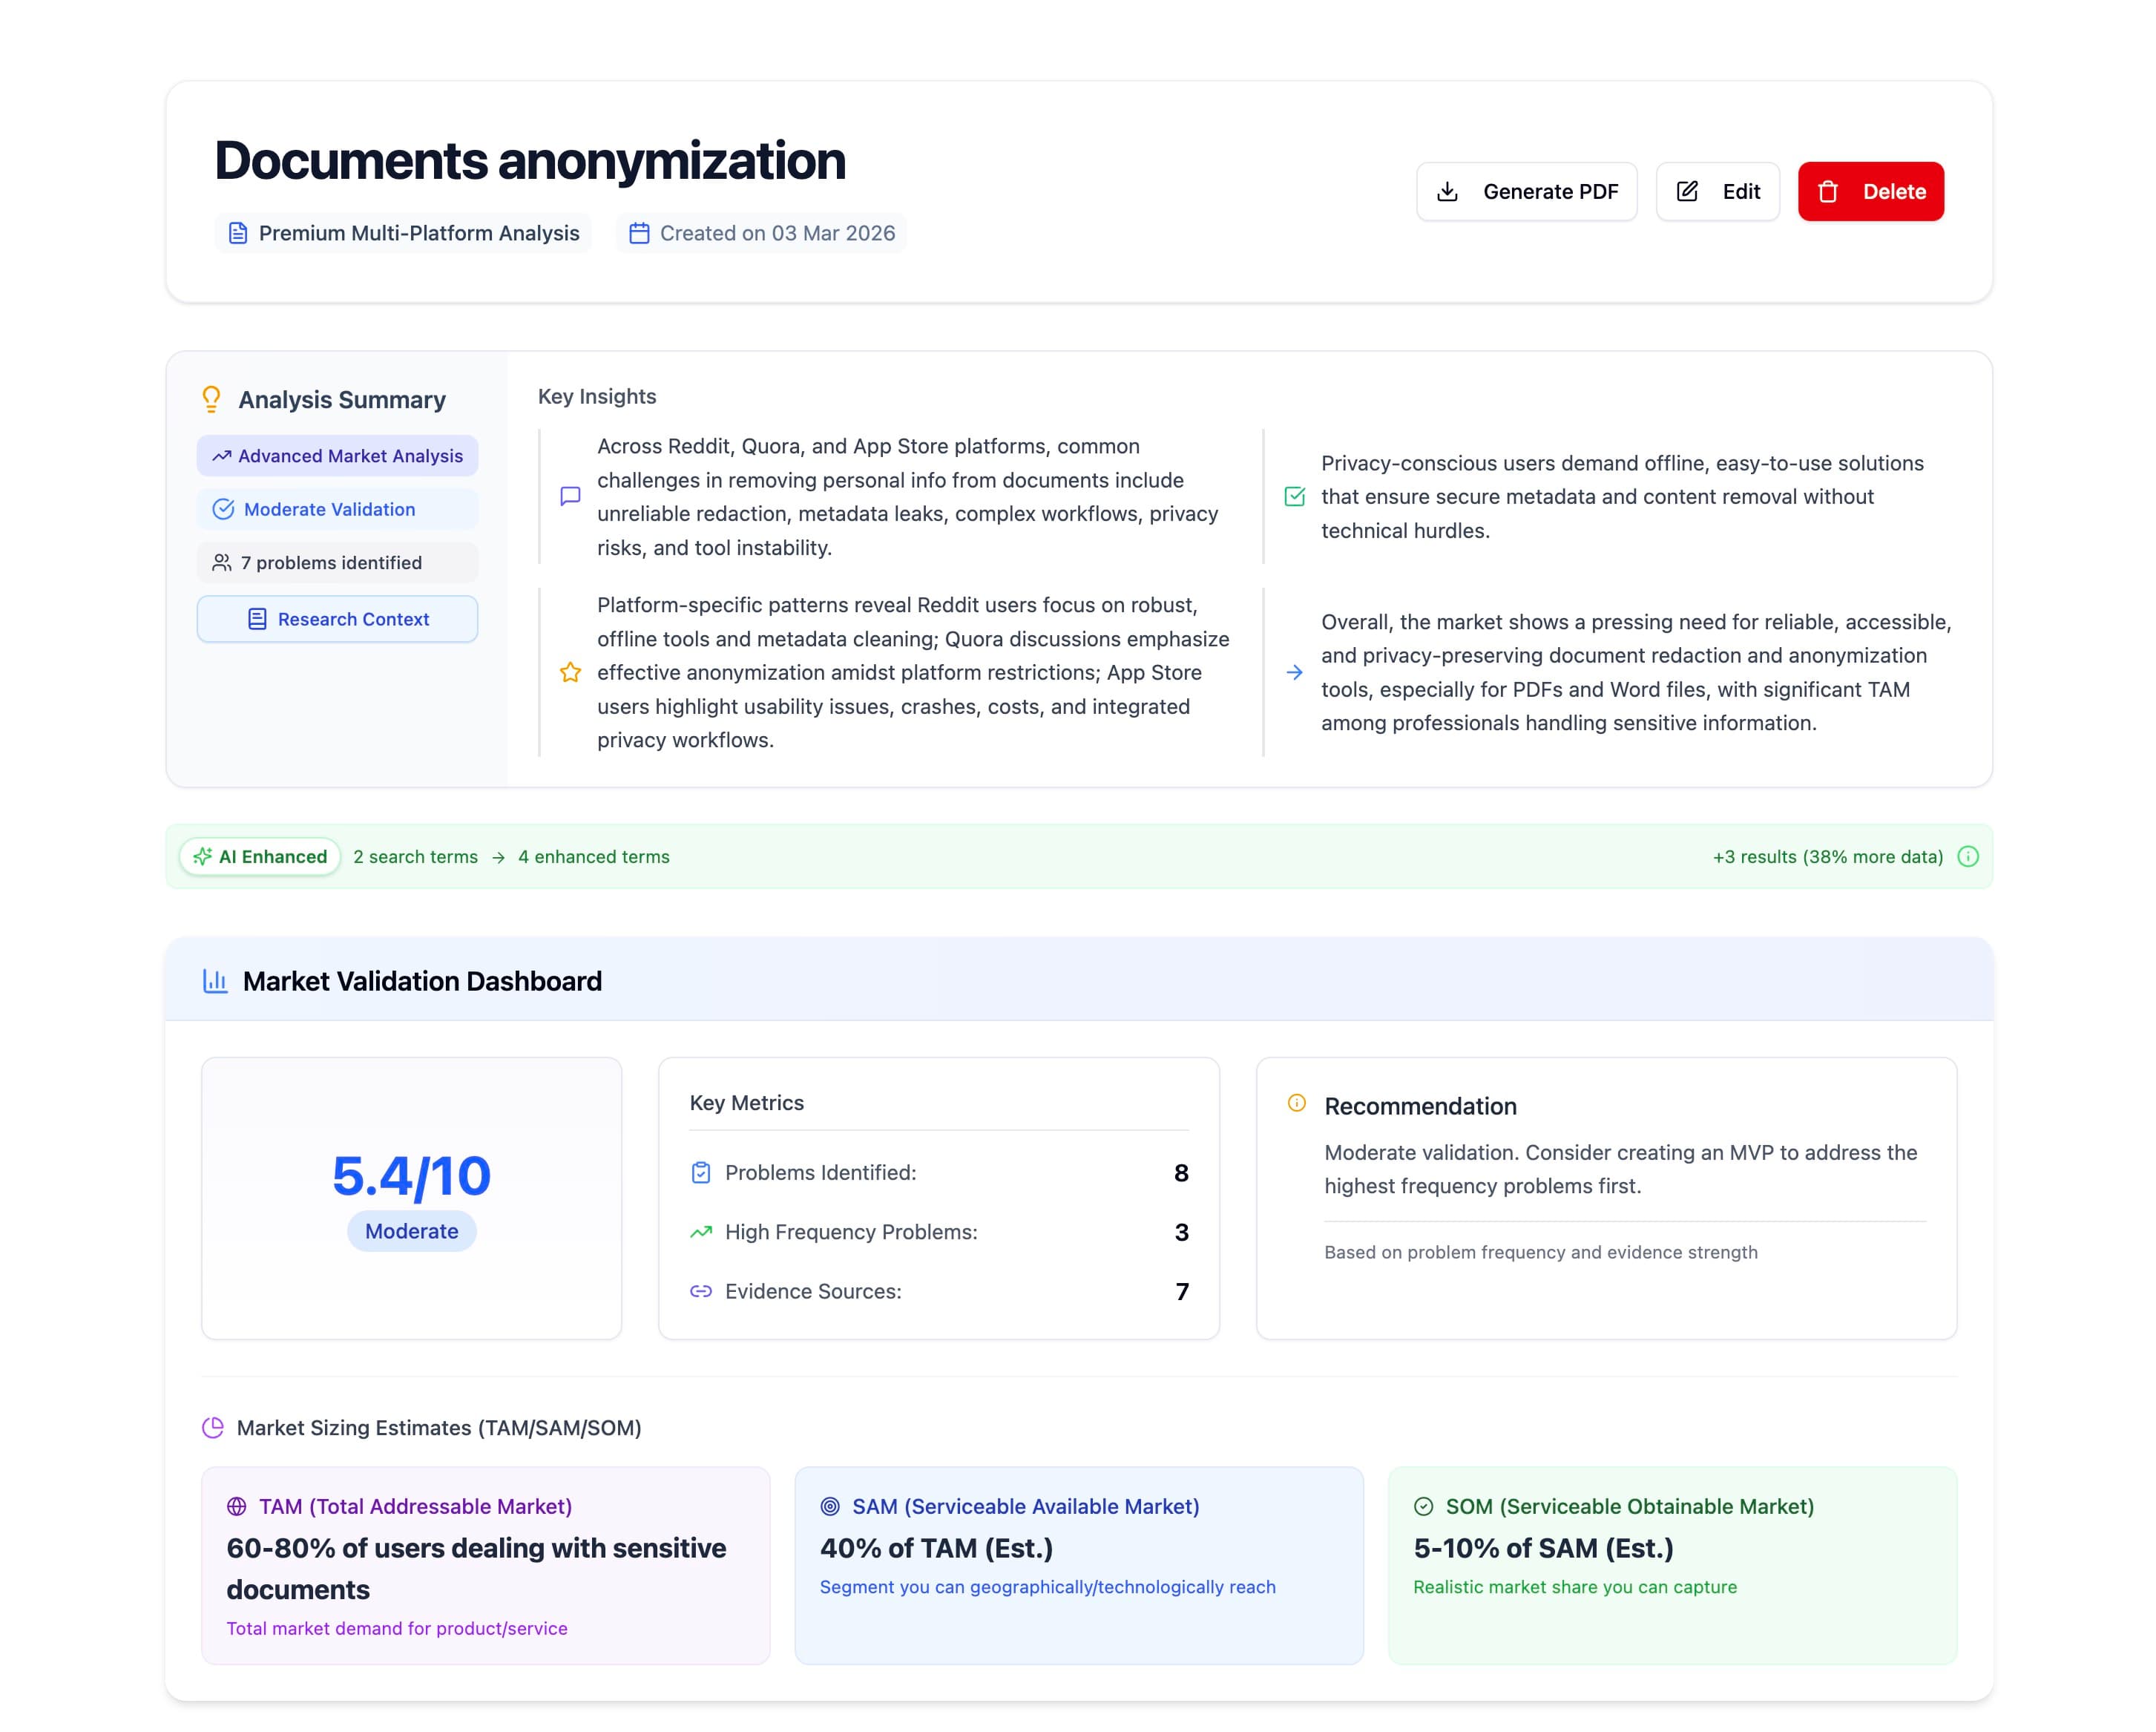This screenshot has width=2156, height=1732.
Task: Click the '2 search terms' text
Action: 415,857
